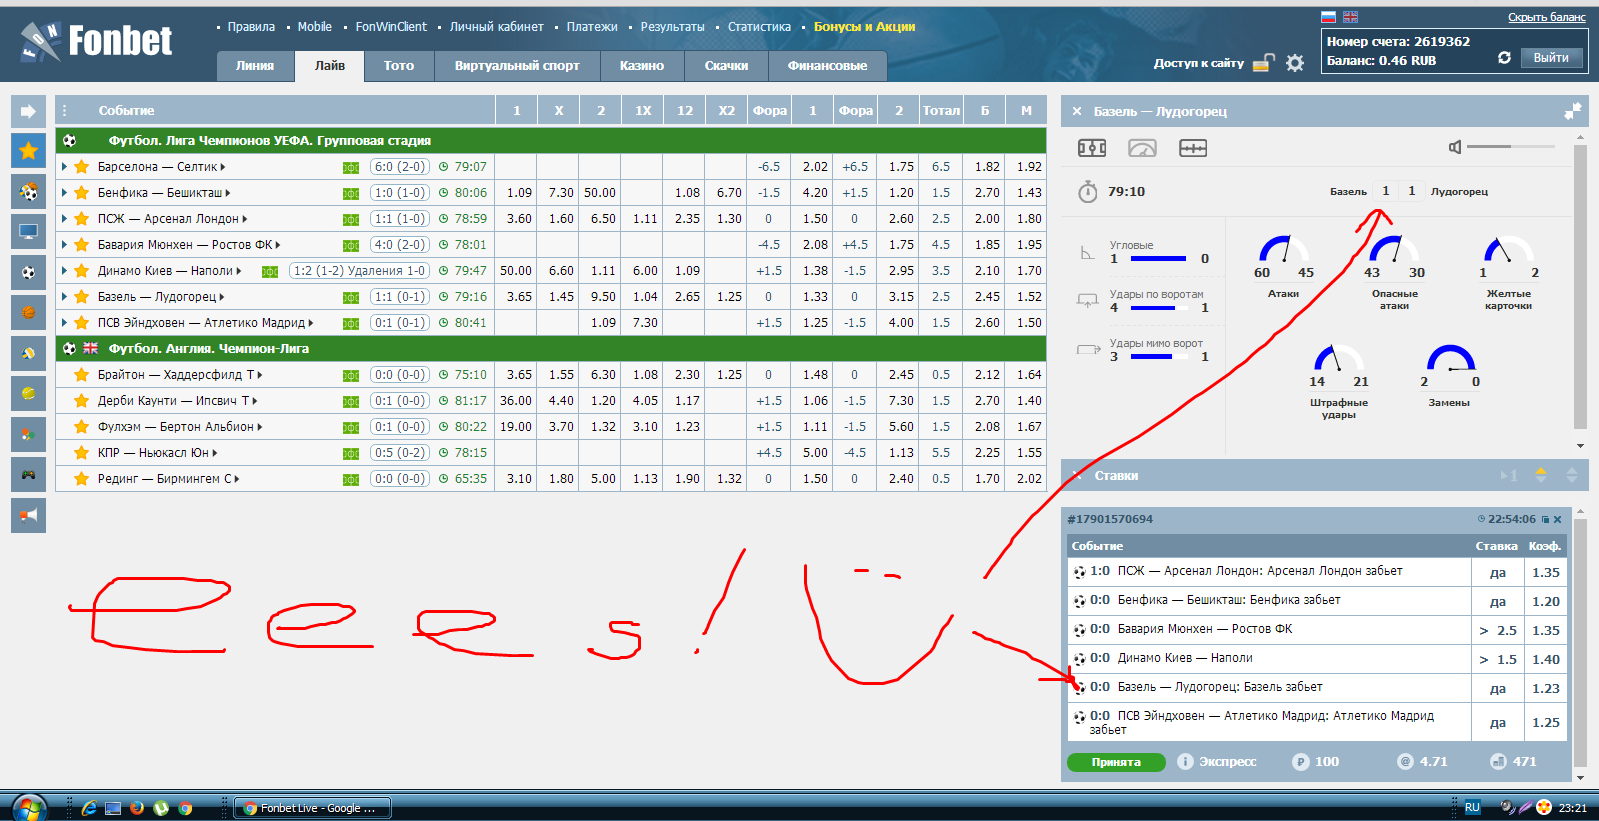Filter by football in the sidebar
Viewport: 1599px width, 821px height.
point(28,272)
